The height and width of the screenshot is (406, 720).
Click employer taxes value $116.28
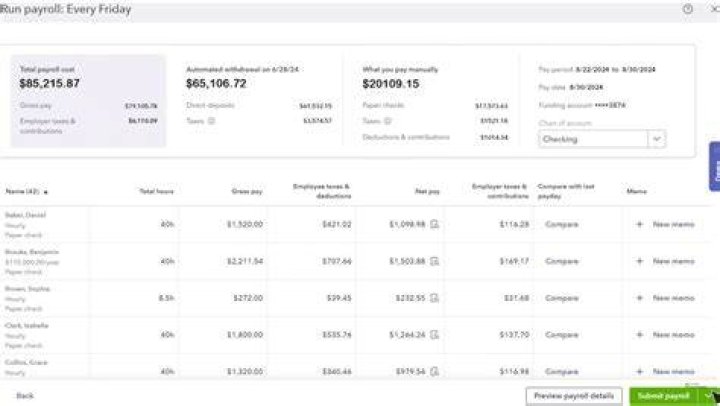coord(514,224)
